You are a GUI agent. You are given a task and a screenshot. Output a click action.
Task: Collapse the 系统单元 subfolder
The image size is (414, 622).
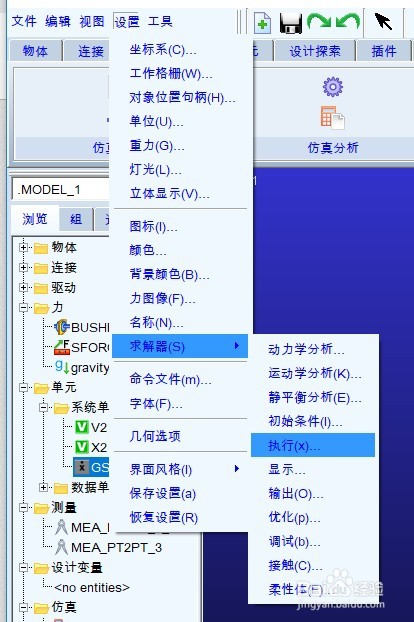tap(44, 407)
